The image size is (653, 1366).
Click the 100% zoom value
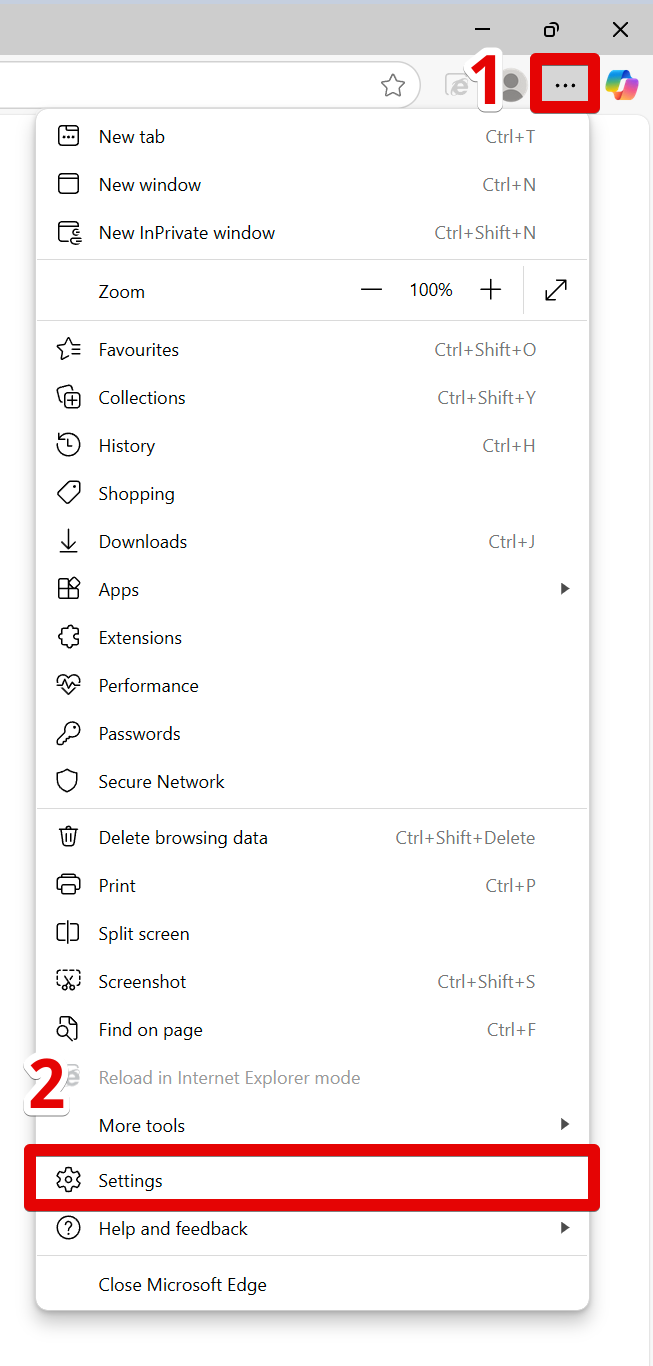431,290
